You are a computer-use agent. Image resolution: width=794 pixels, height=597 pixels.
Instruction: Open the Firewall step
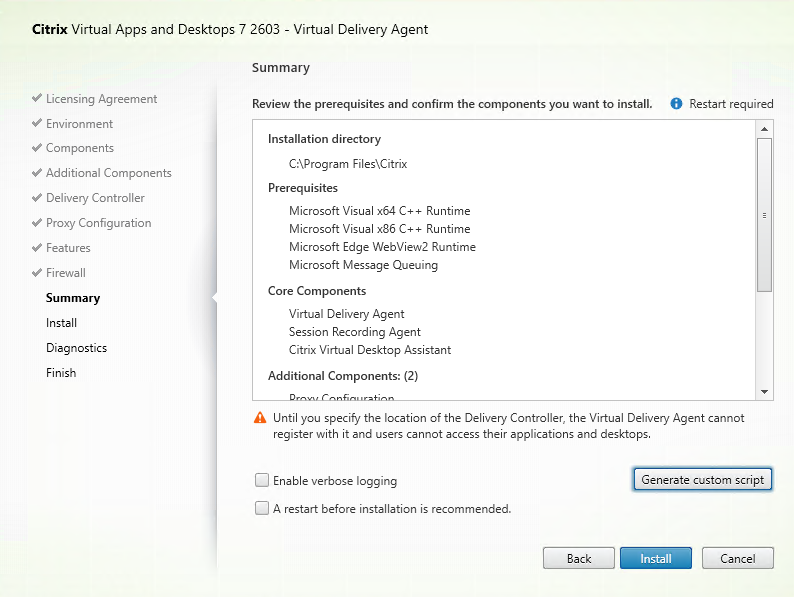(66, 272)
